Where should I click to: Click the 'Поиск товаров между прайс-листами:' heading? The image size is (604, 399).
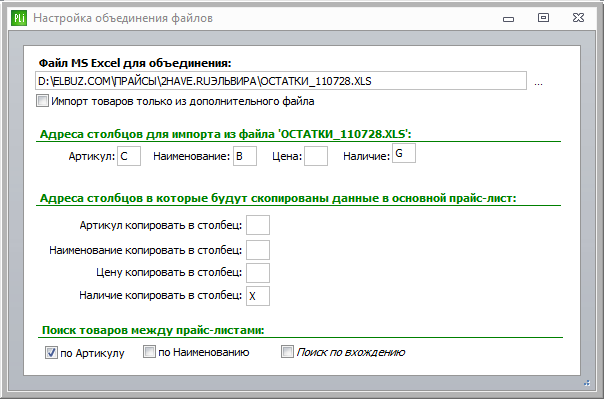[x=153, y=330]
